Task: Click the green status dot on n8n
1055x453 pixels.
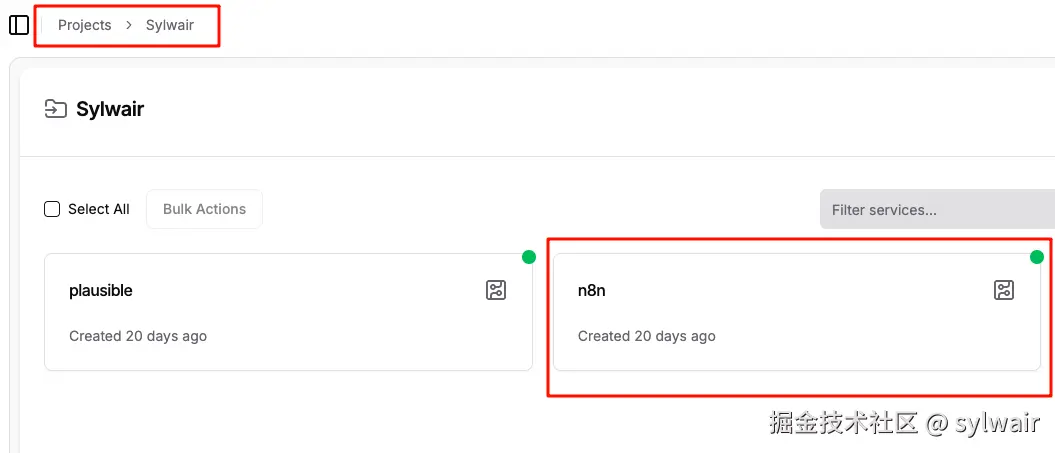Action: point(1037,257)
